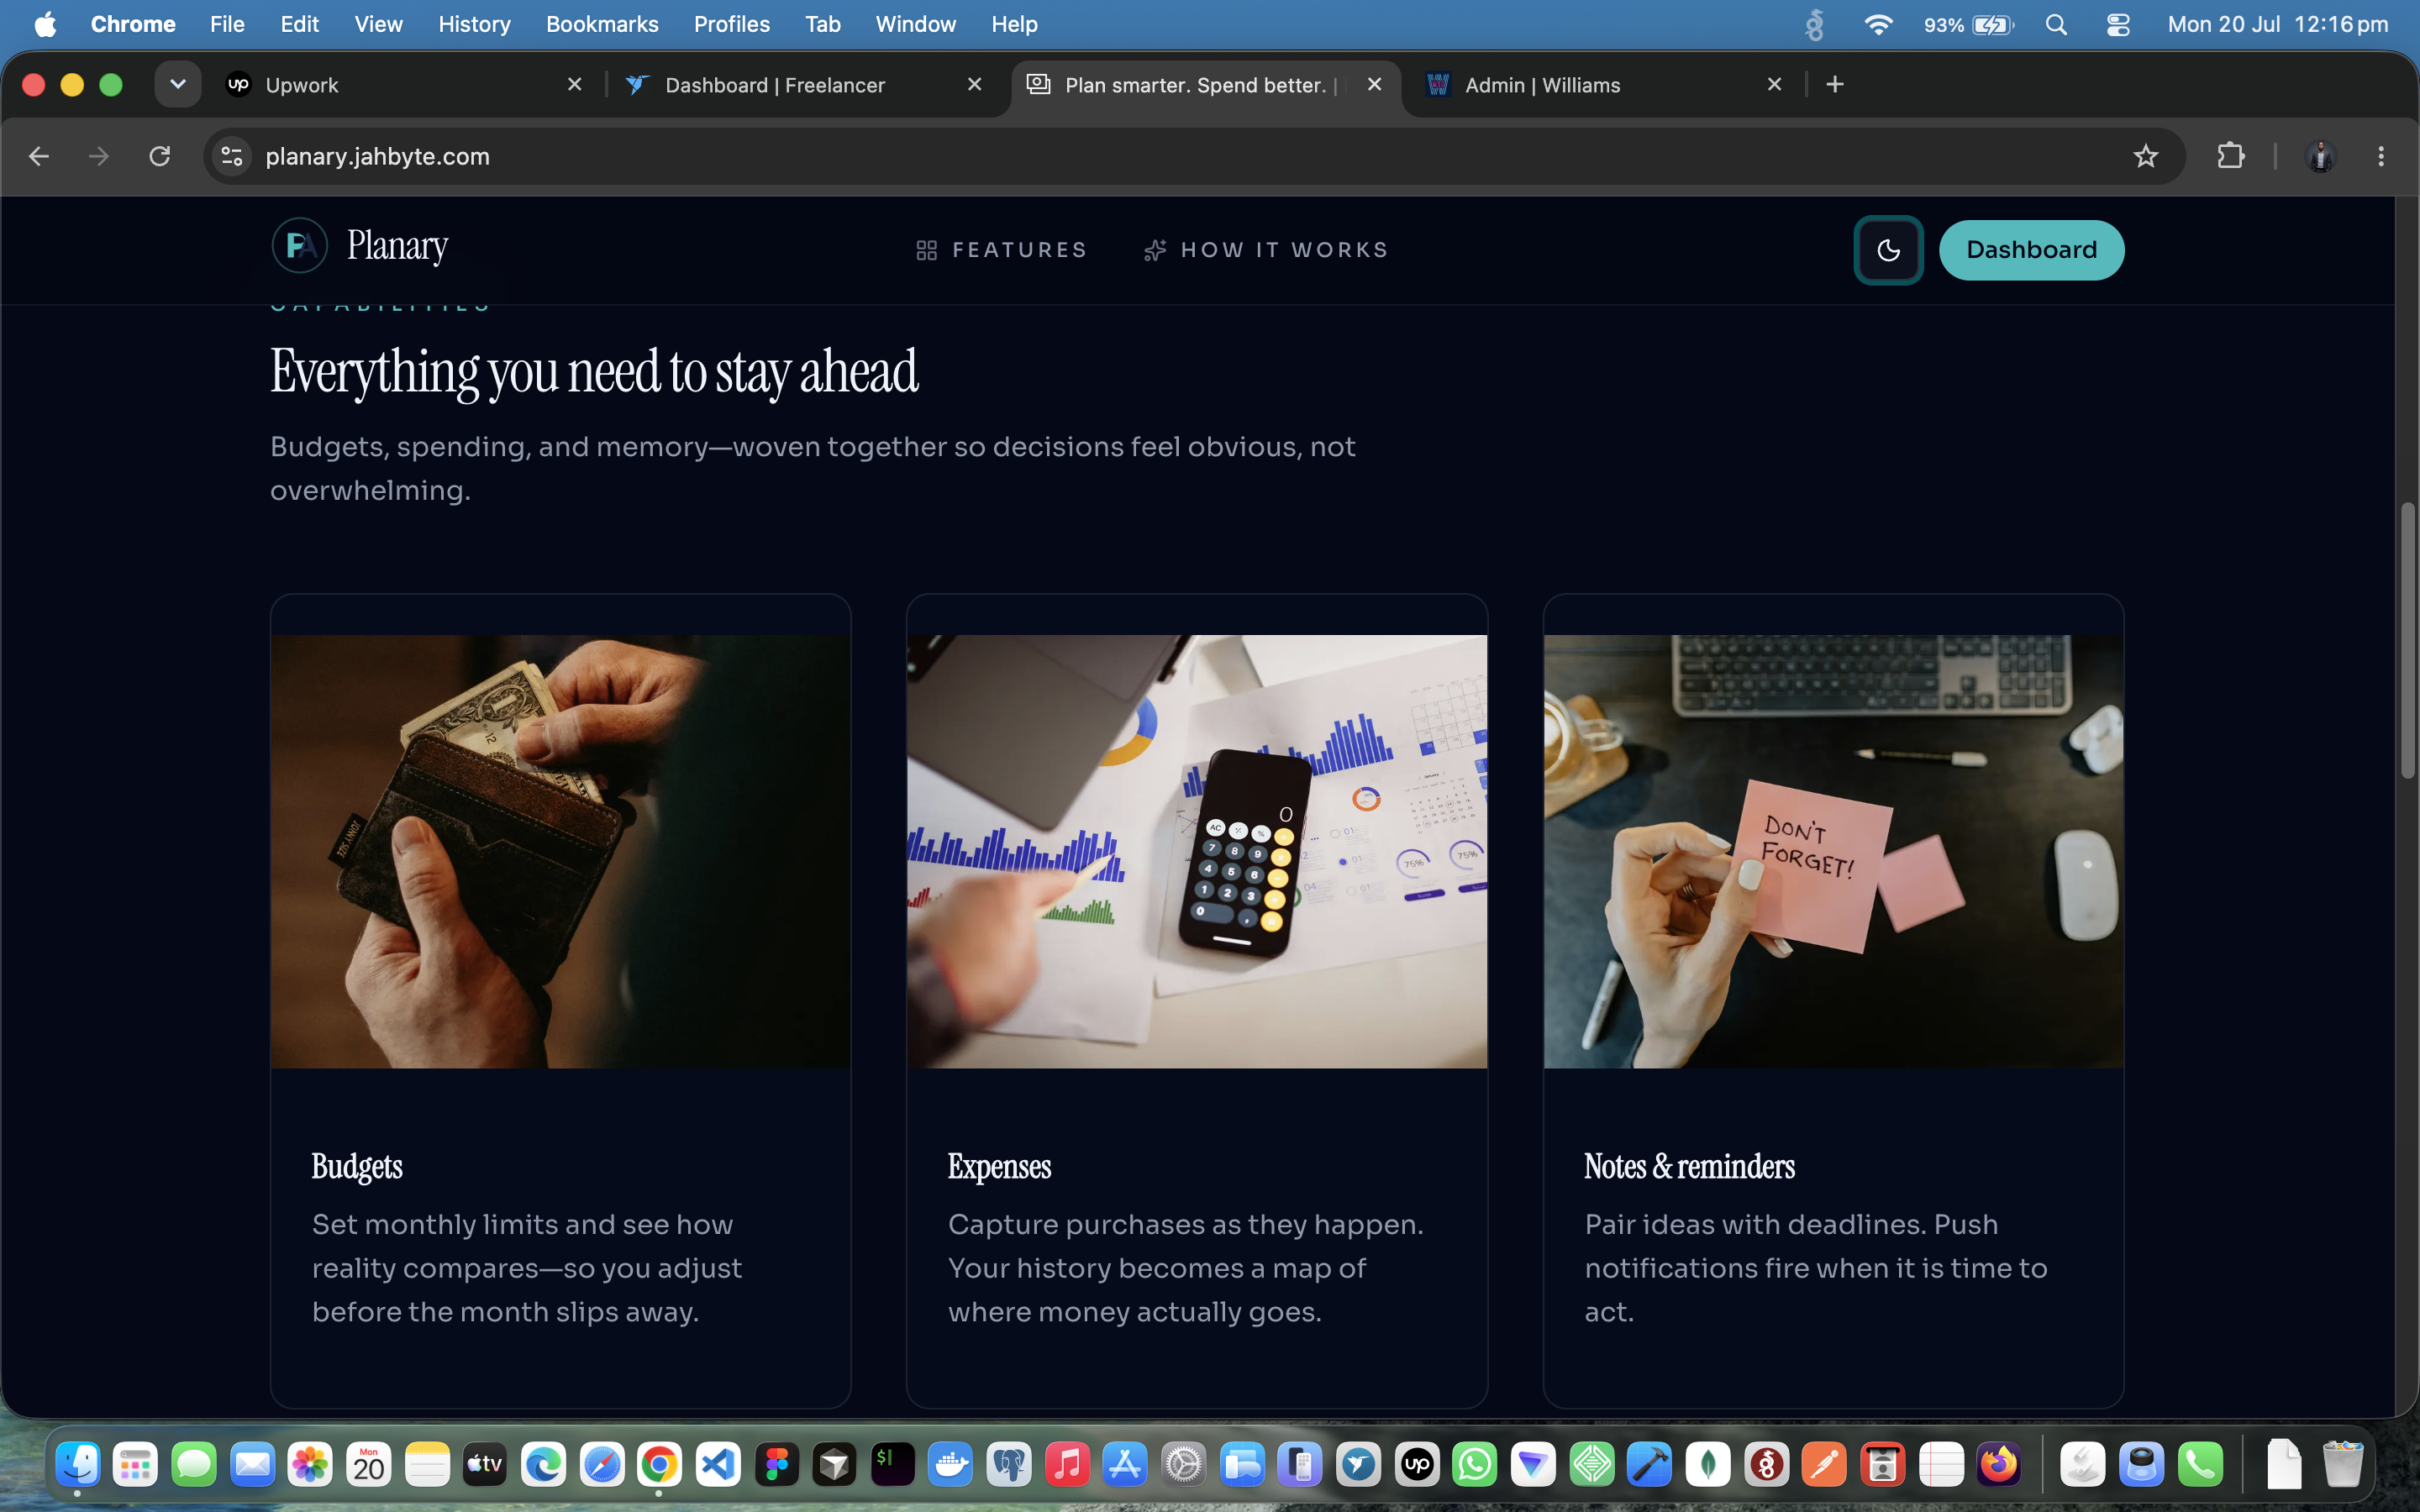
Task: Toggle the dark mode moon button
Action: (1888, 250)
